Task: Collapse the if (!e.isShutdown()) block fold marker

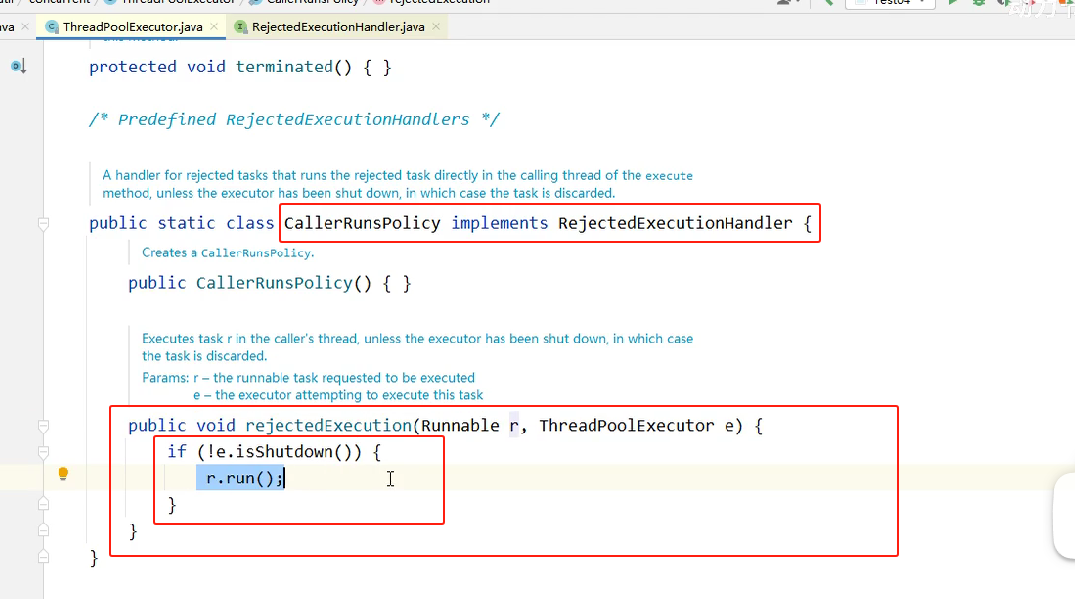Action: pyautogui.click(x=43, y=452)
